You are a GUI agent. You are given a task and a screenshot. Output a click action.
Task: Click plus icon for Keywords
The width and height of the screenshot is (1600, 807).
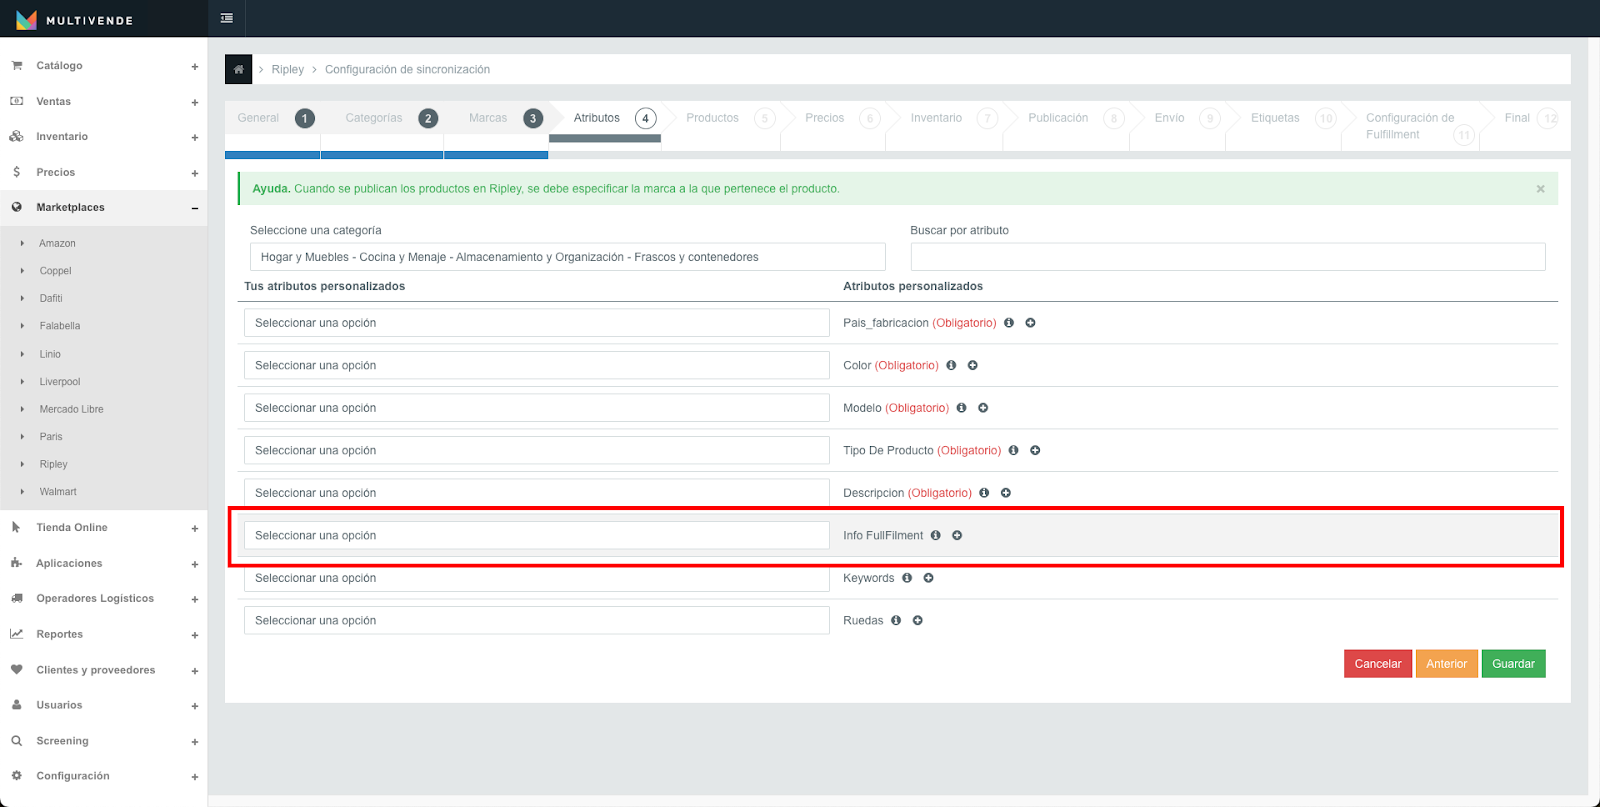pyautogui.click(x=928, y=578)
